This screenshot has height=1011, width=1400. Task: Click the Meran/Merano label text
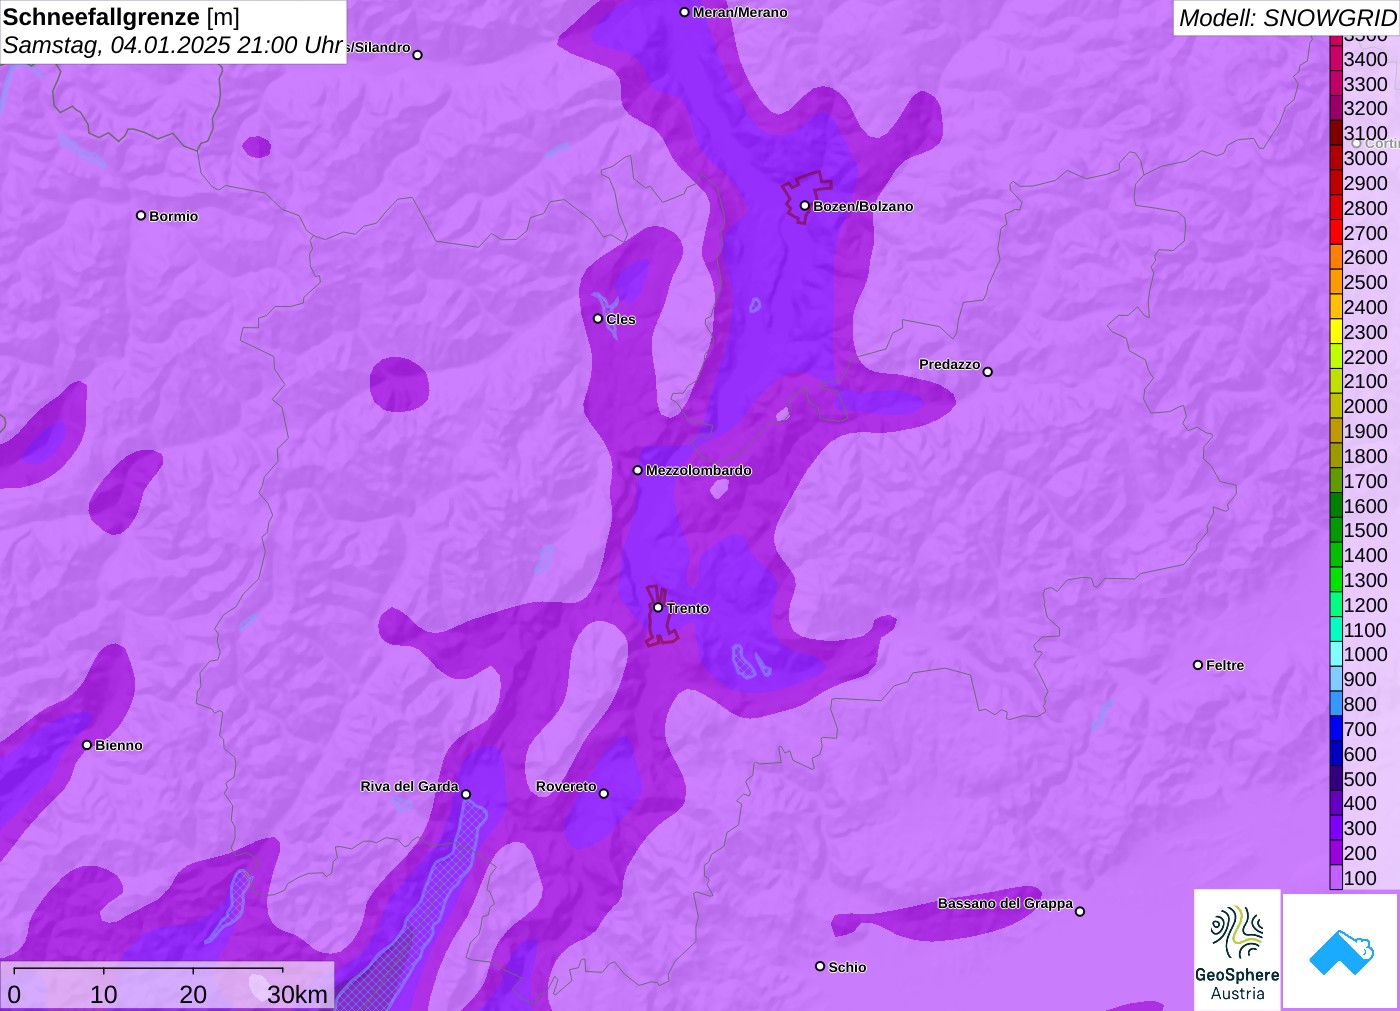click(740, 12)
